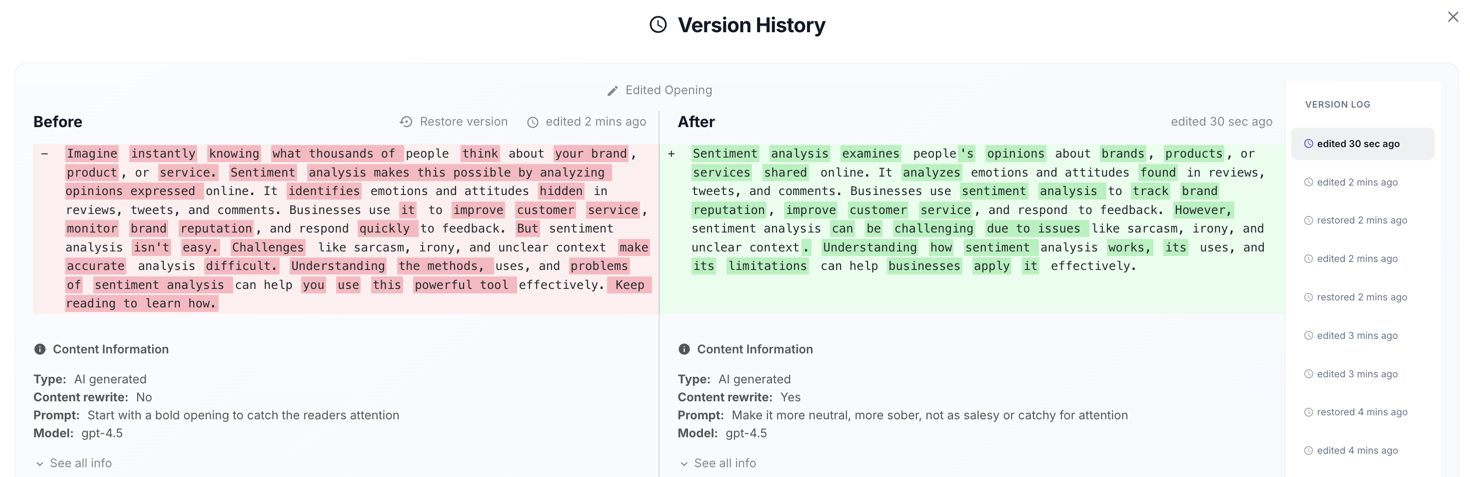This screenshot has height=477, width=1470.
Task: Select the second edited 2 mins ago log entry
Action: pyautogui.click(x=1362, y=259)
